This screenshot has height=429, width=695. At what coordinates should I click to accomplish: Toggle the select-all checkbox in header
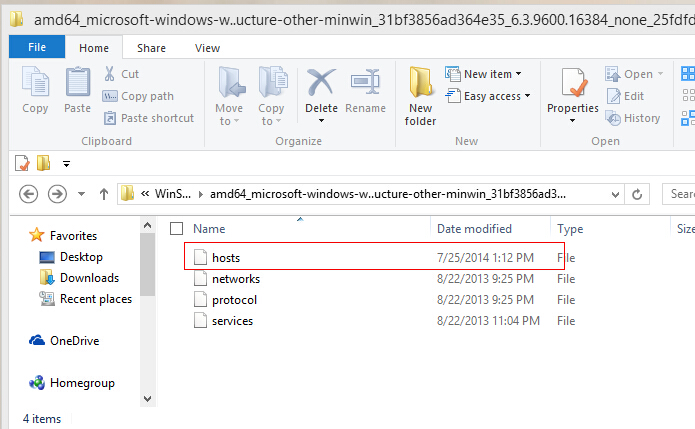[x=177, y=229]
